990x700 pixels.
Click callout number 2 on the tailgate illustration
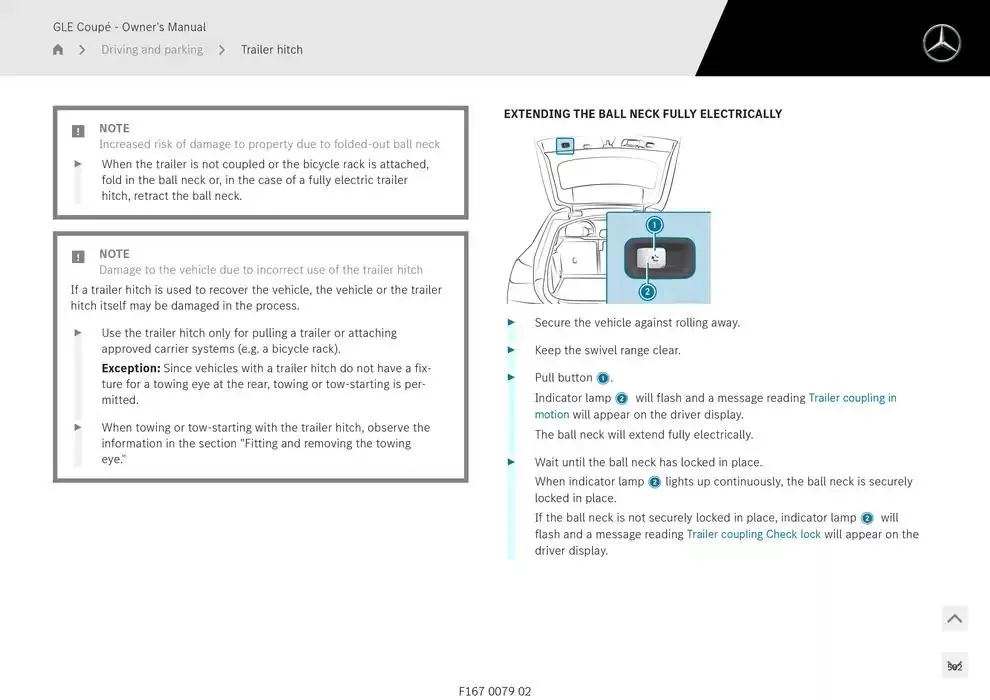[x=647, y=292]
